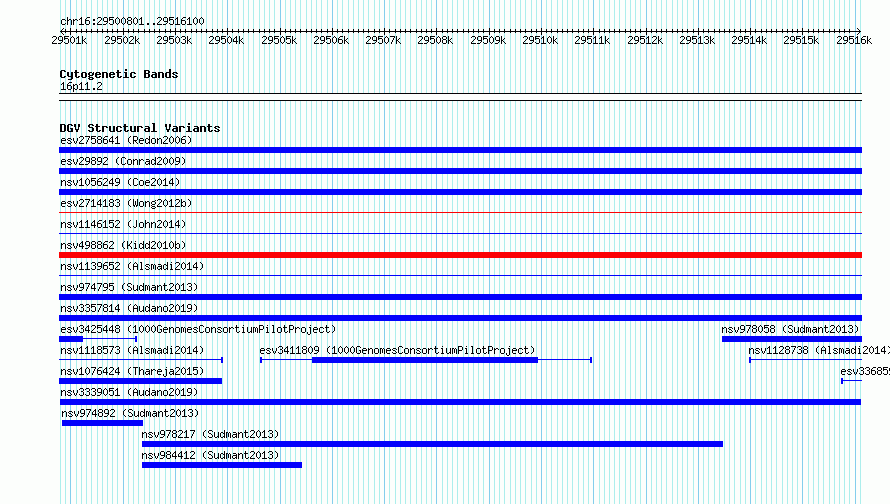Open variant nsv974892 (Sudmant2013) label
The width and height of the screenshot is (890, 504).
click(131, 413)
